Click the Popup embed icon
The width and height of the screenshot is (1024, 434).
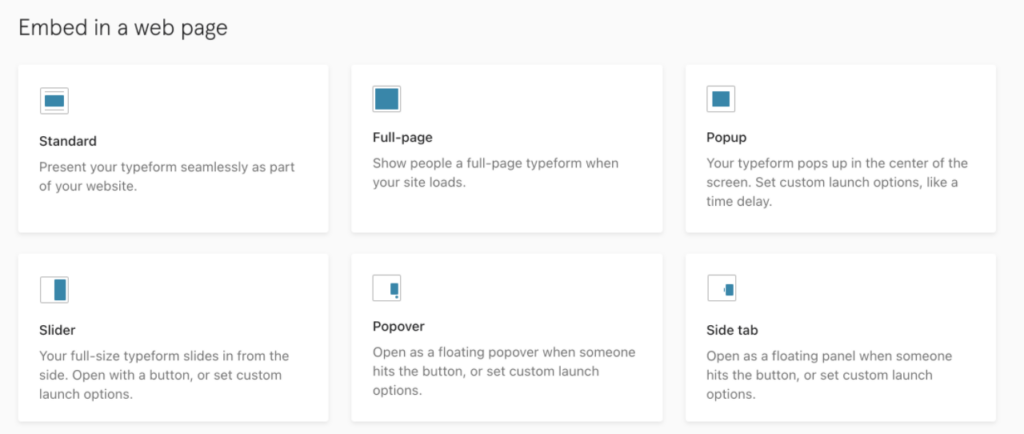(721, 99)
